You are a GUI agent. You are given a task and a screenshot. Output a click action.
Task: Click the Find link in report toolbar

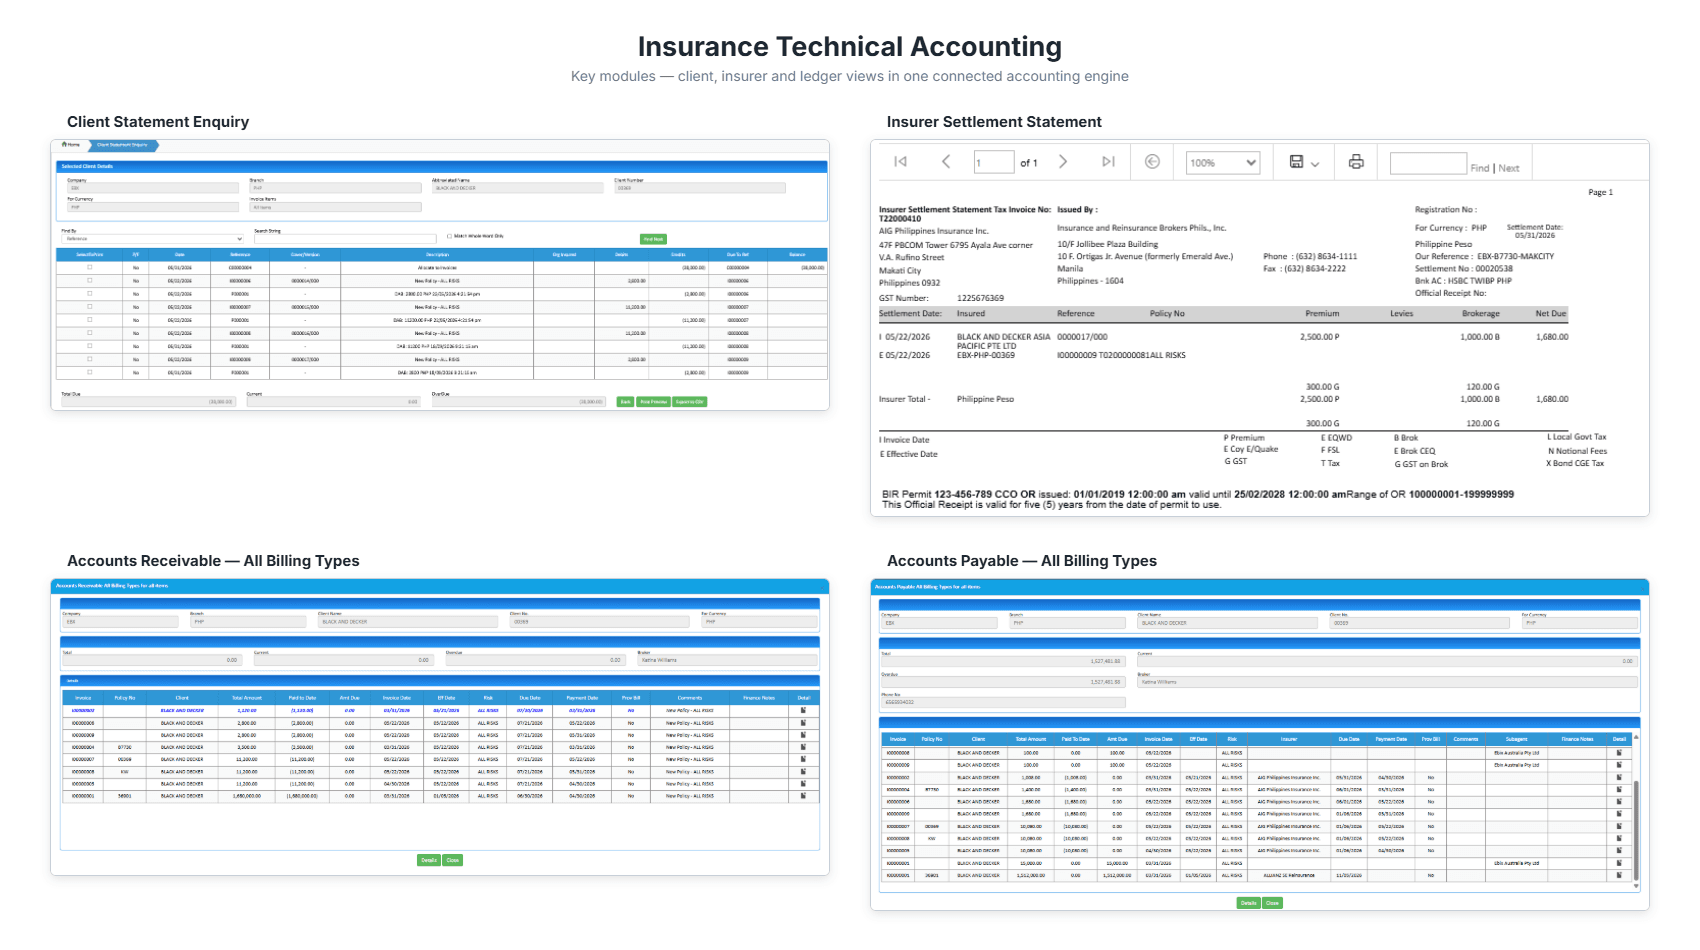tap(1480, 168)
